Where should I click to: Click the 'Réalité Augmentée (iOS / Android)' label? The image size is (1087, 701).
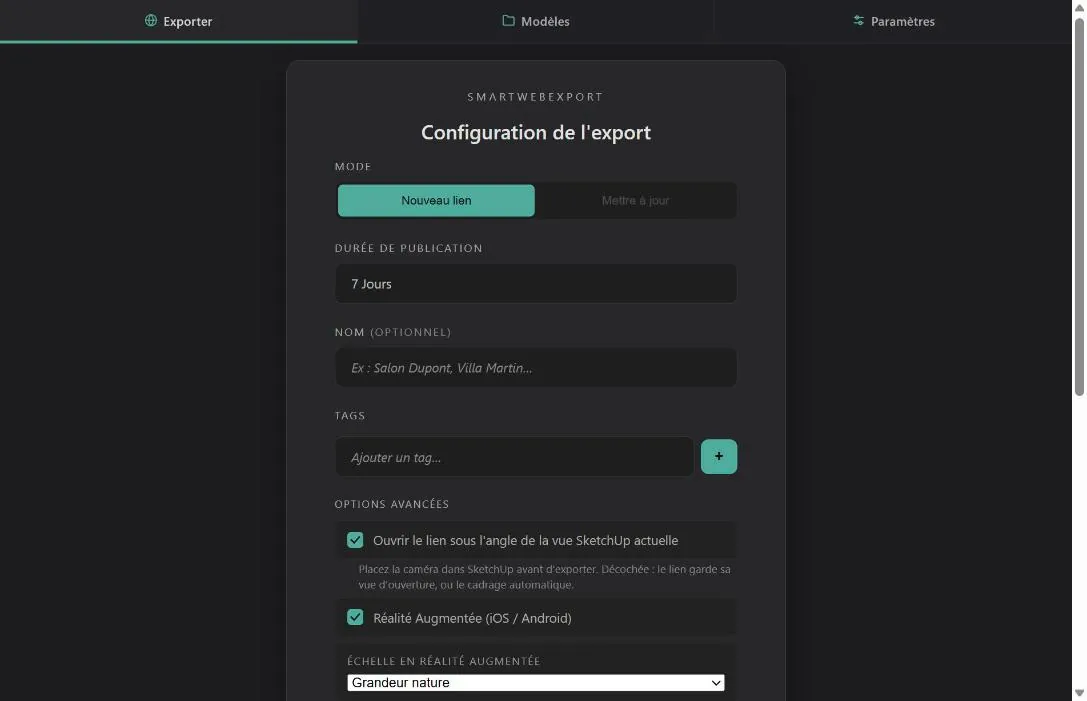coord(472,618)
